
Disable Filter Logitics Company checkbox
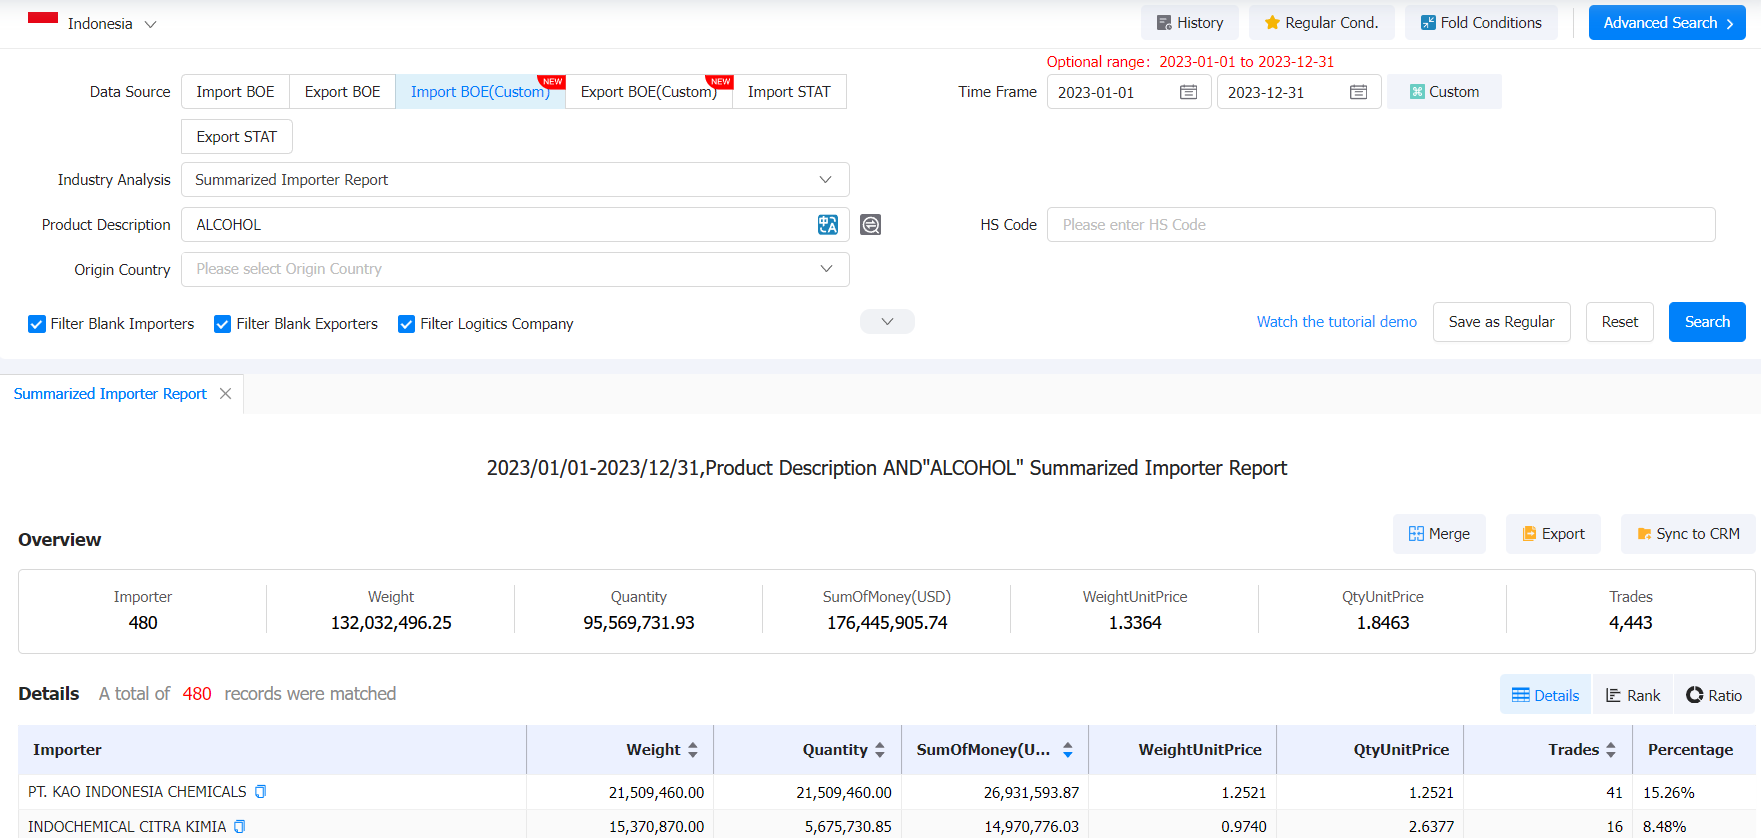coord(407,324)
